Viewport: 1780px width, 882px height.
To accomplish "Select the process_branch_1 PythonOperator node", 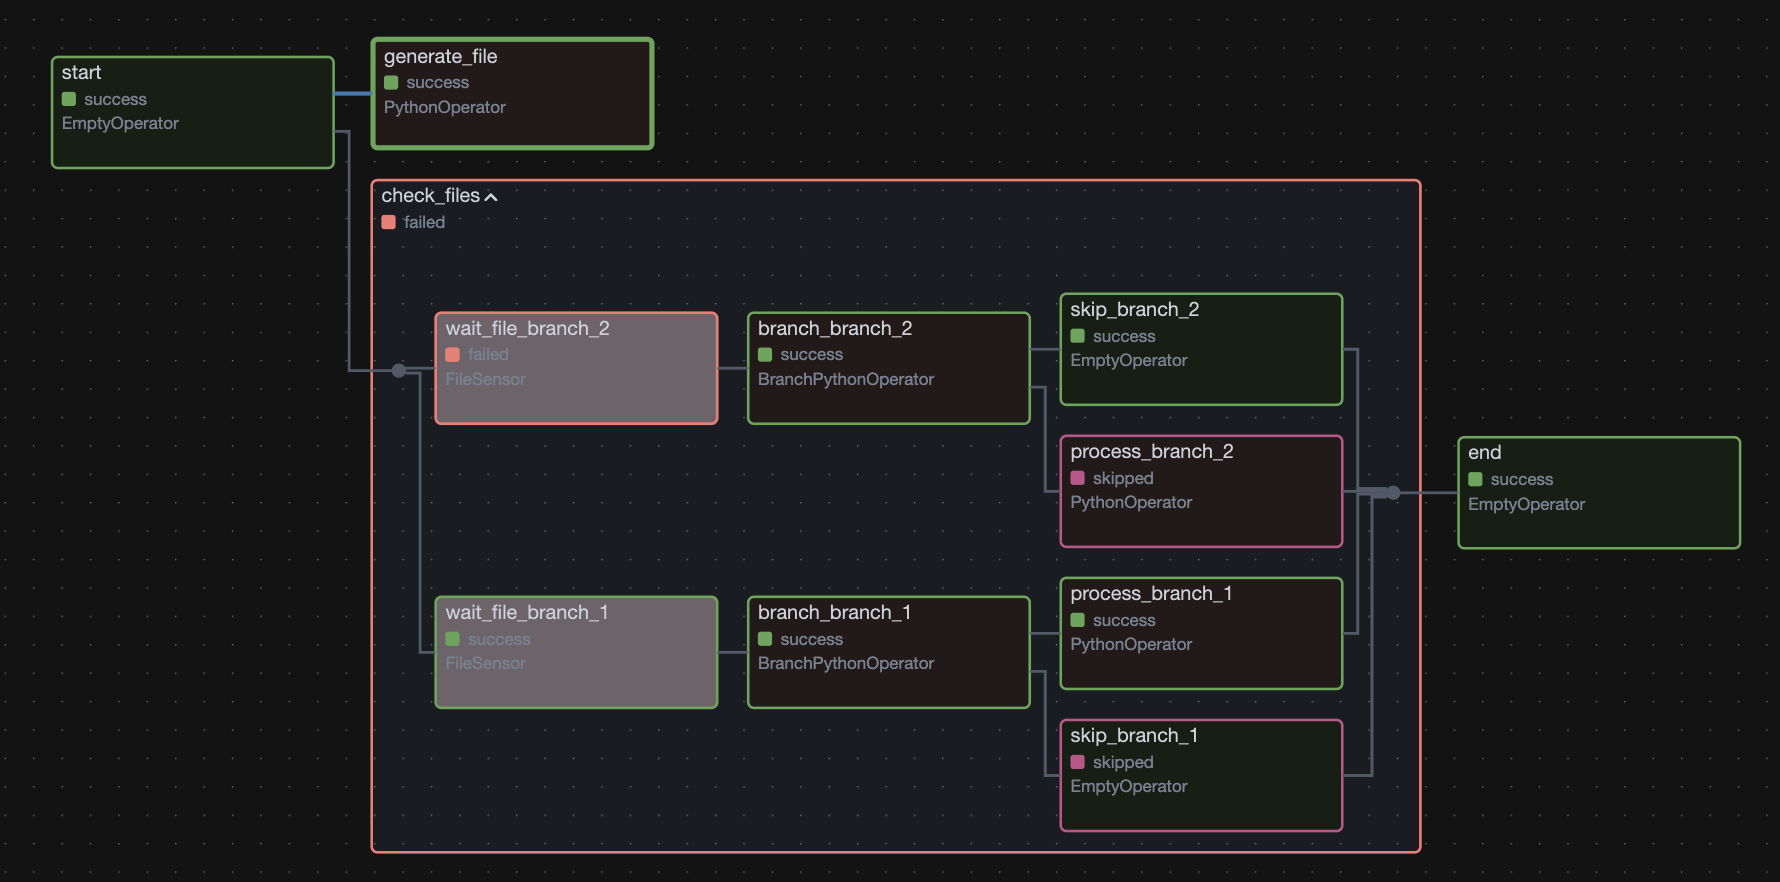I will (1200, 633).
